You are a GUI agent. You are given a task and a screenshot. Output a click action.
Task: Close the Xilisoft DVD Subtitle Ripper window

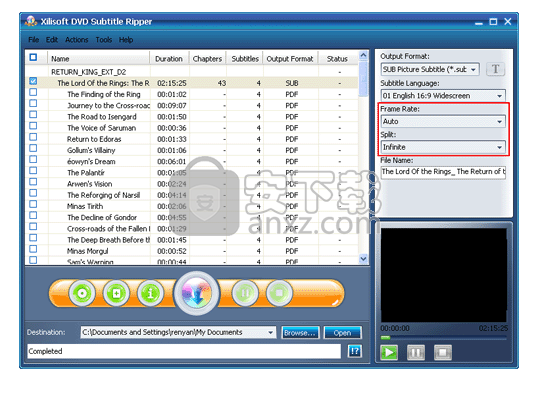pyautogui.click(x=508, y=22)
